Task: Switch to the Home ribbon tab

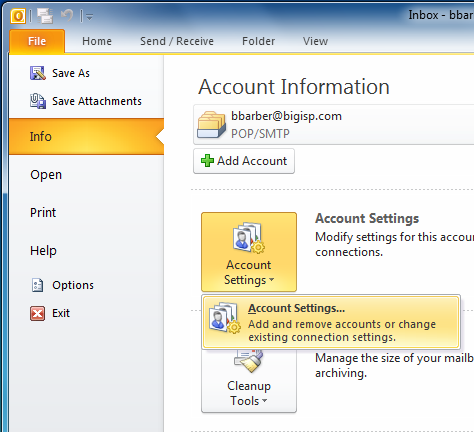Action: [x=97, y=41]
